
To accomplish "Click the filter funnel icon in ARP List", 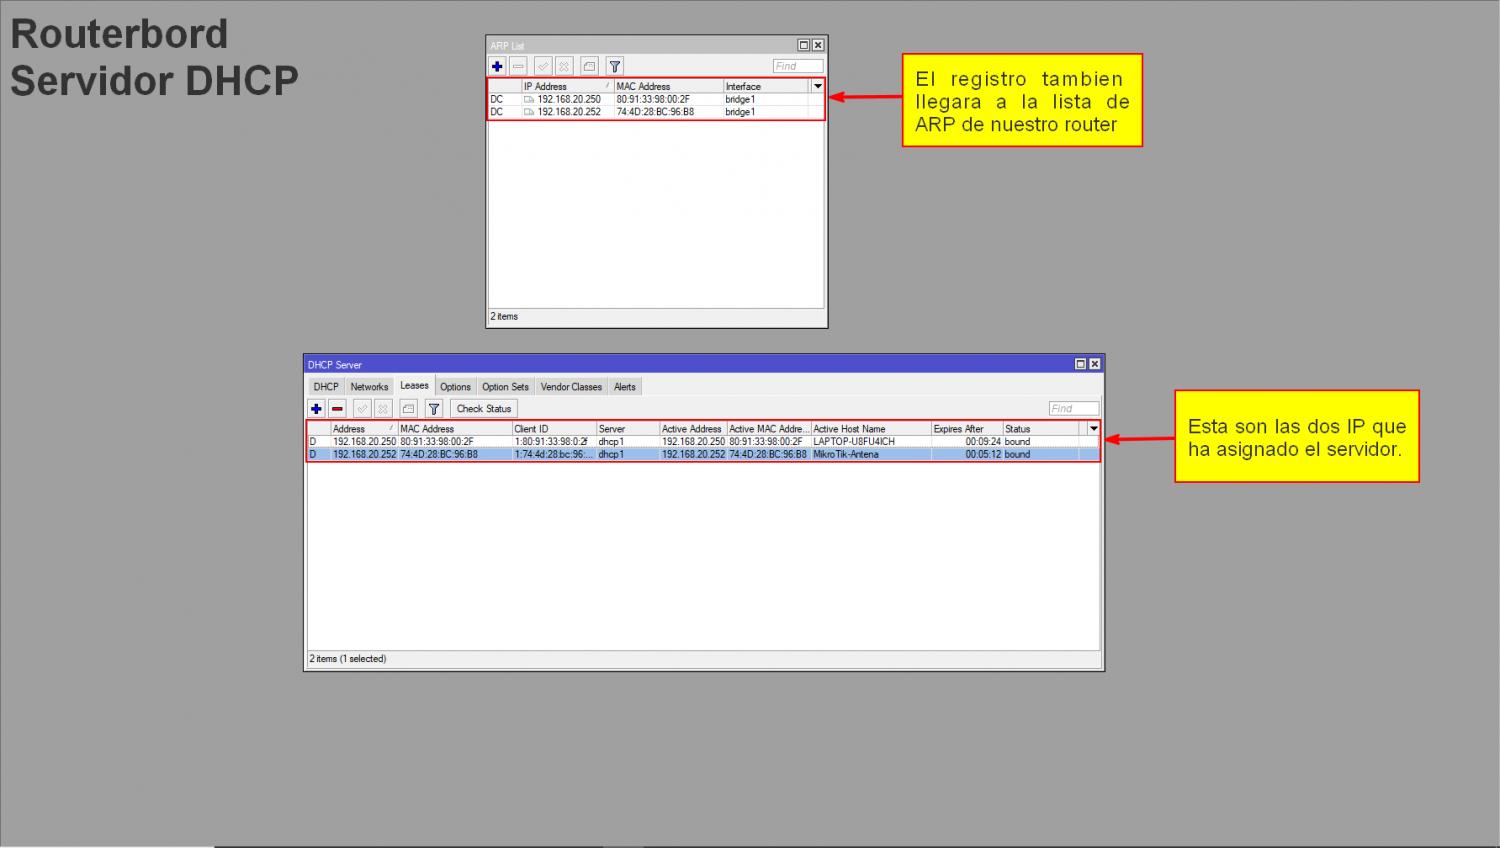I will [x=615, y=66].
